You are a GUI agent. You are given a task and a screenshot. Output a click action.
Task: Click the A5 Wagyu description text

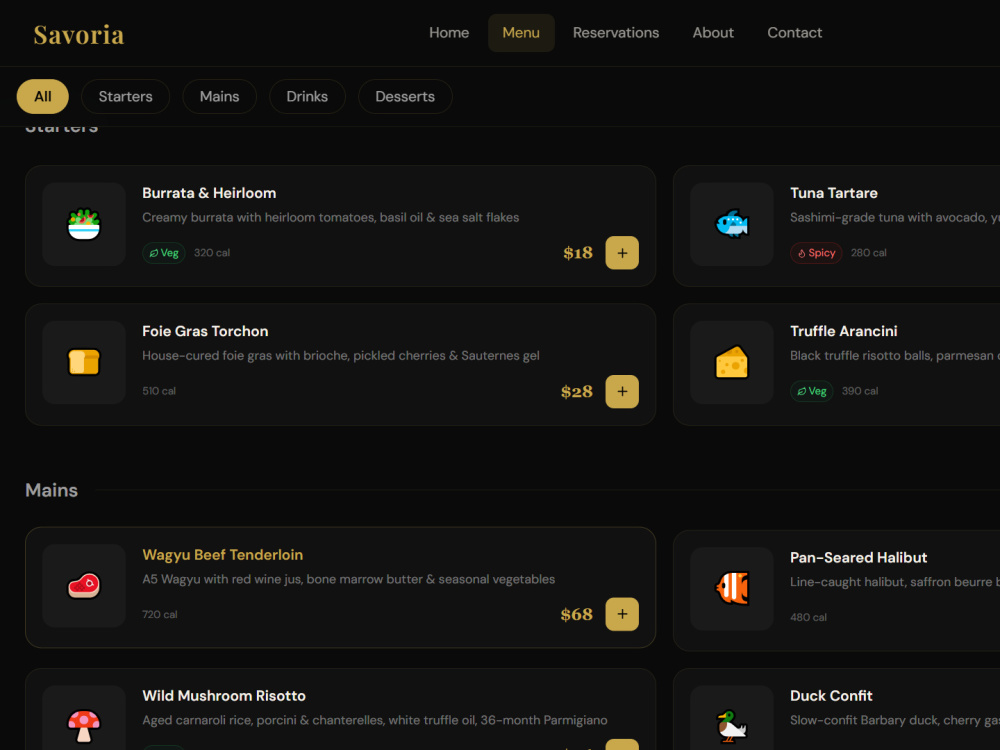click(348, 579)
